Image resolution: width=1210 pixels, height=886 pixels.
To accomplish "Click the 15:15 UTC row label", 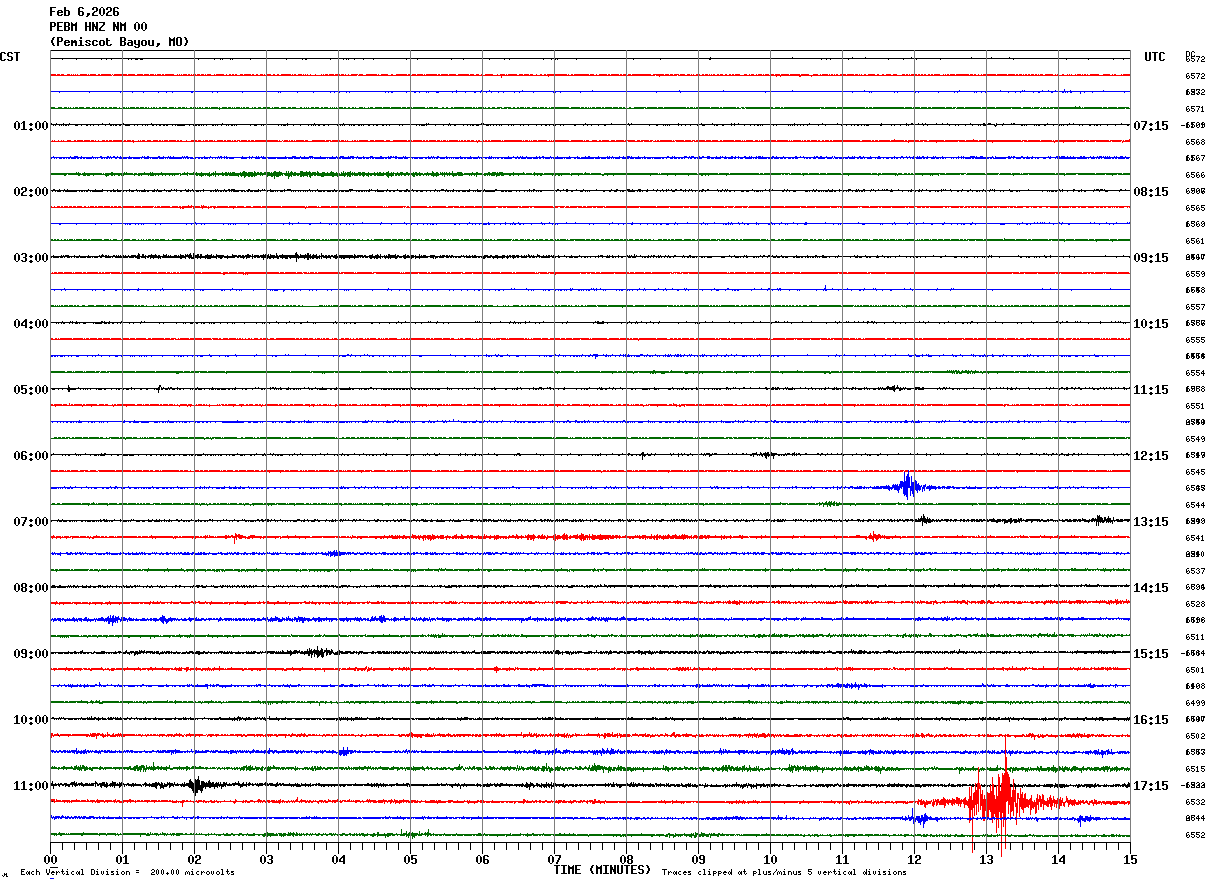I will click(1151, 654).
